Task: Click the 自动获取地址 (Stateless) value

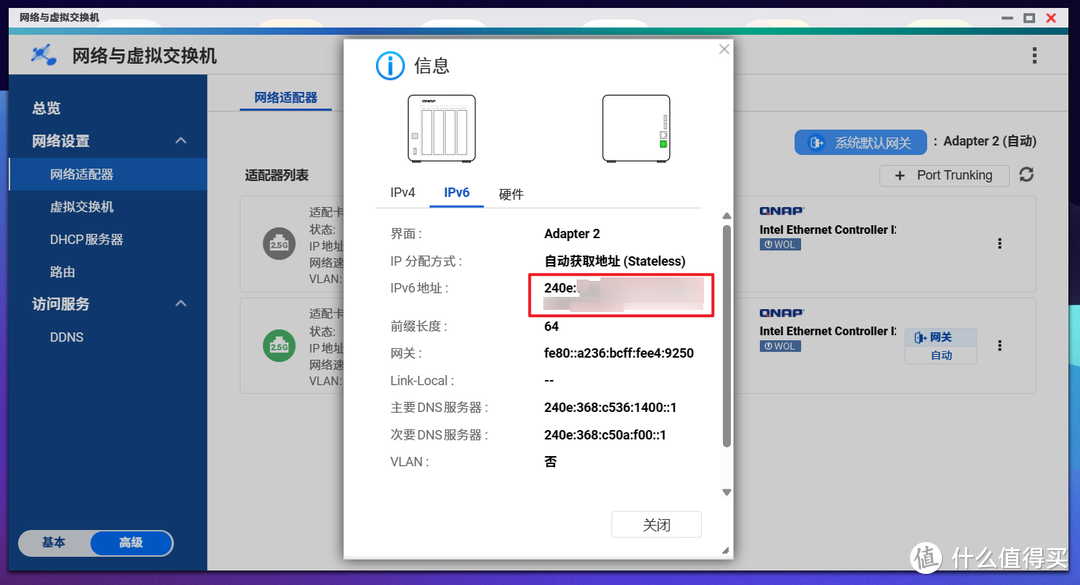Action: (x=614, y=262)
